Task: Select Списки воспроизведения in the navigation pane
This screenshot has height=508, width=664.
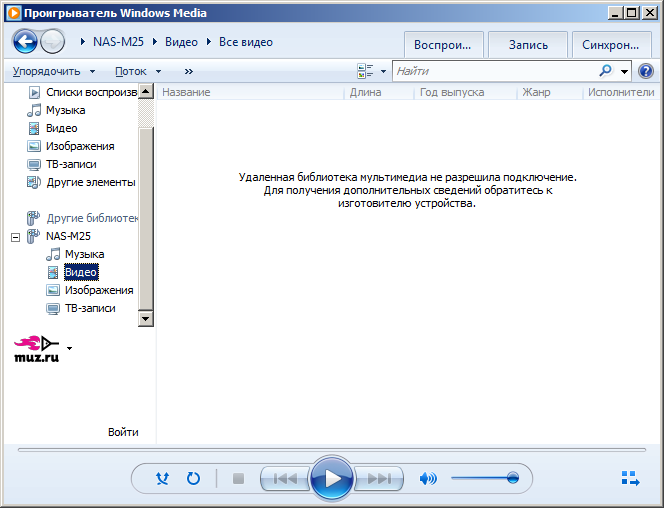Action: point(91,92)
